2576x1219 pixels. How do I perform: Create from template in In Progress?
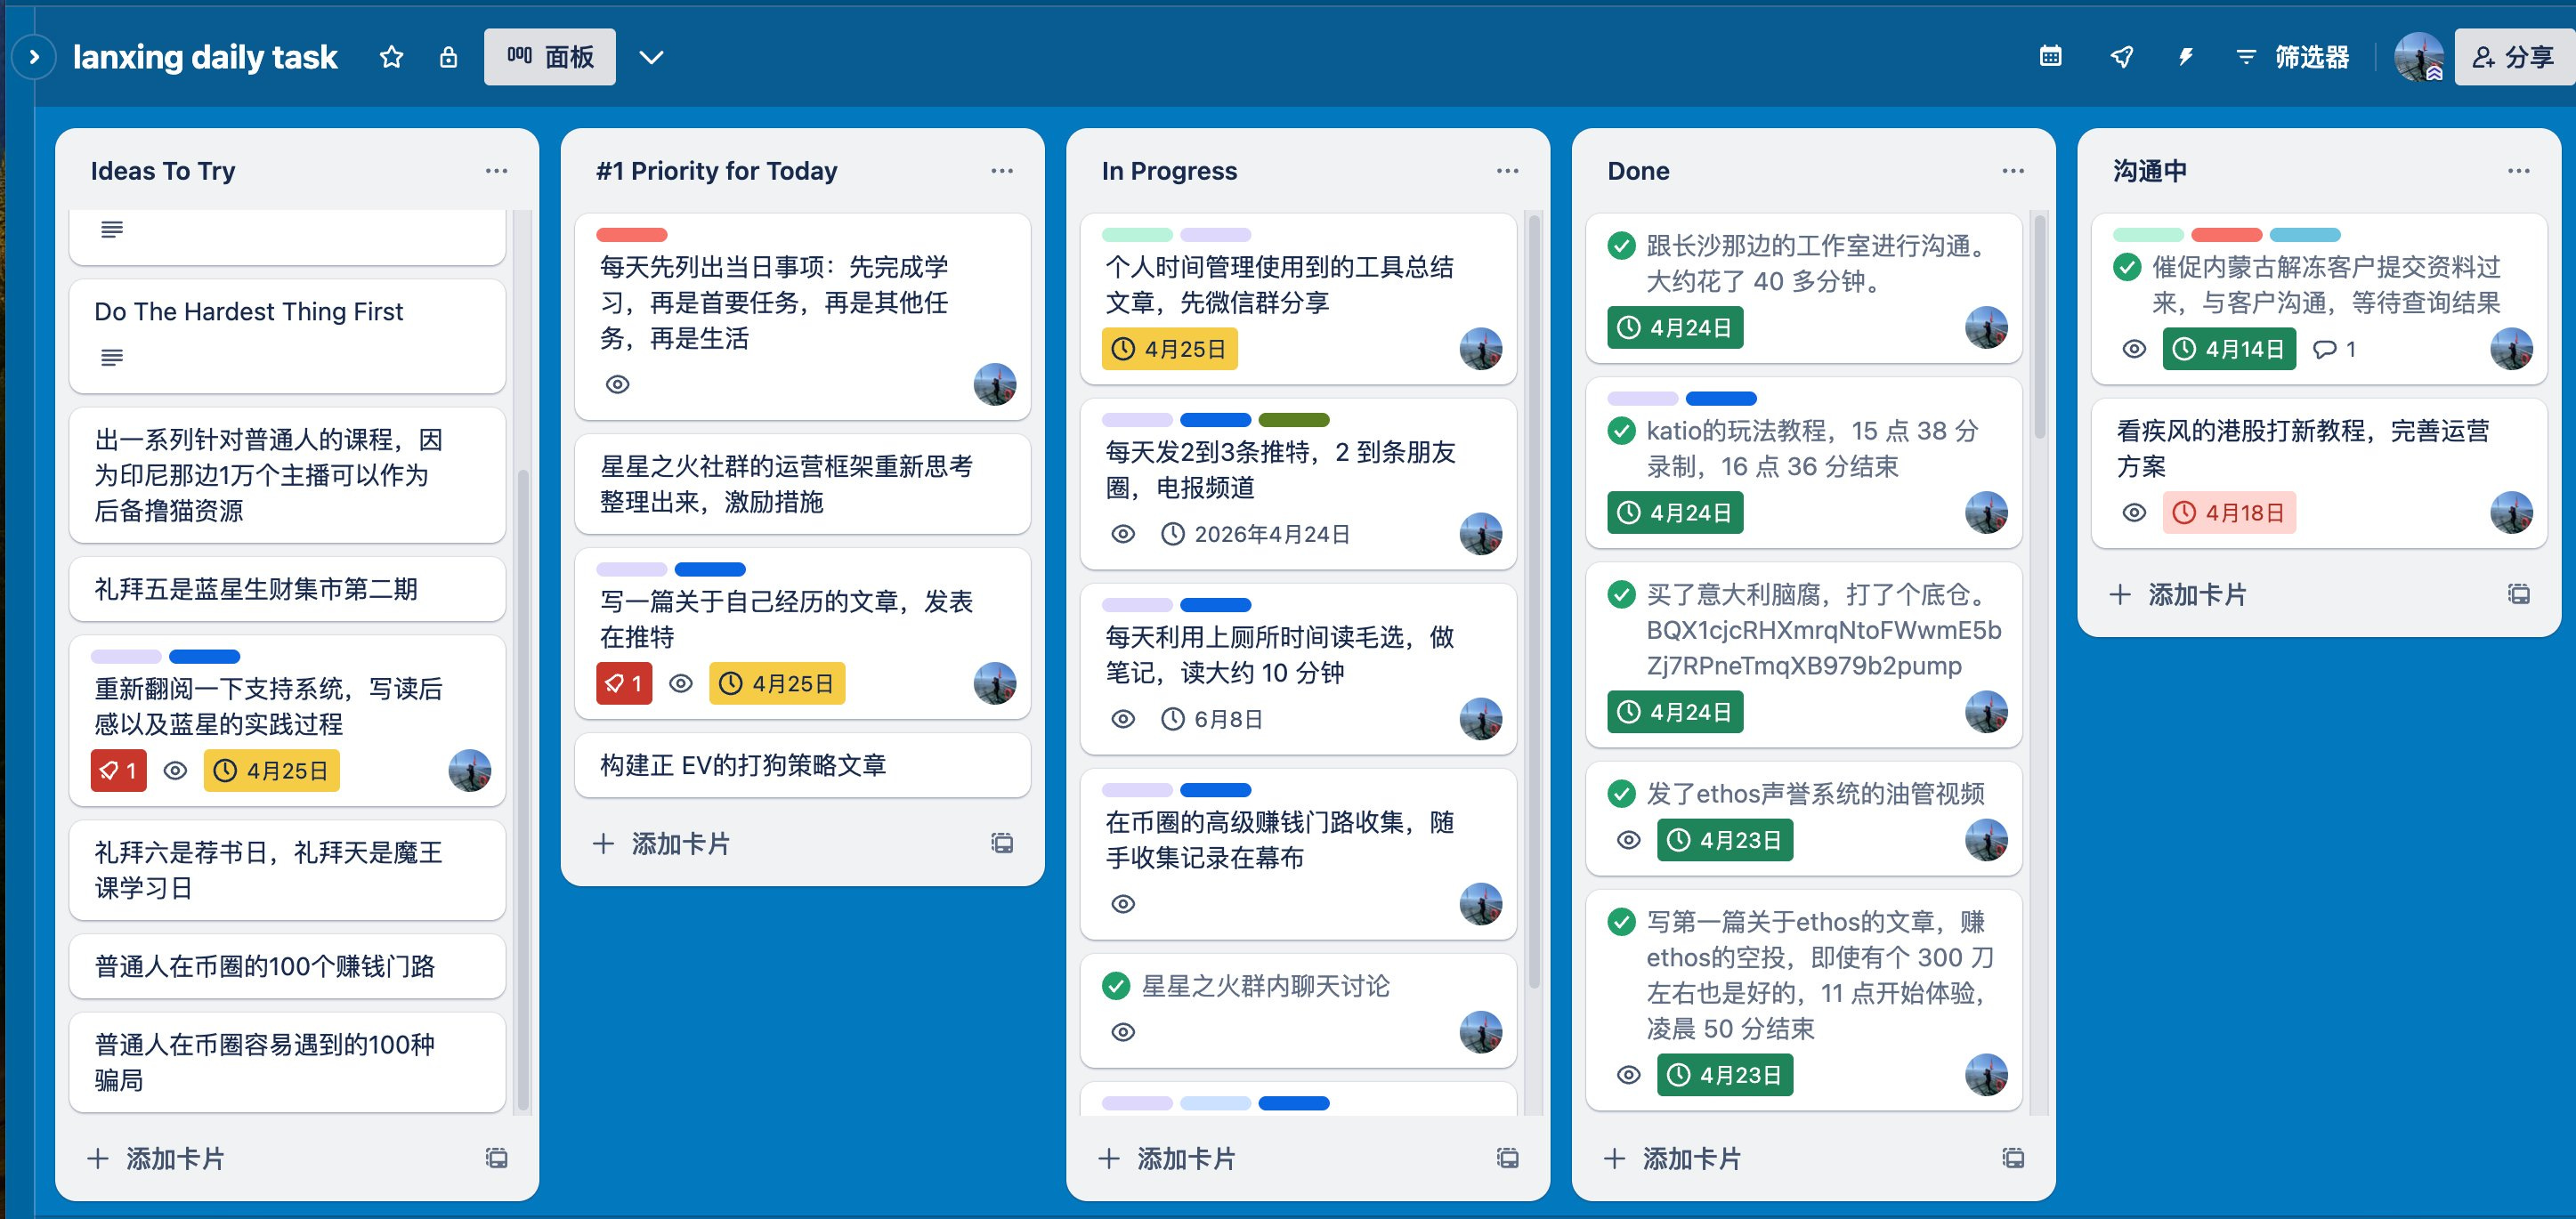(1507, 1158)
